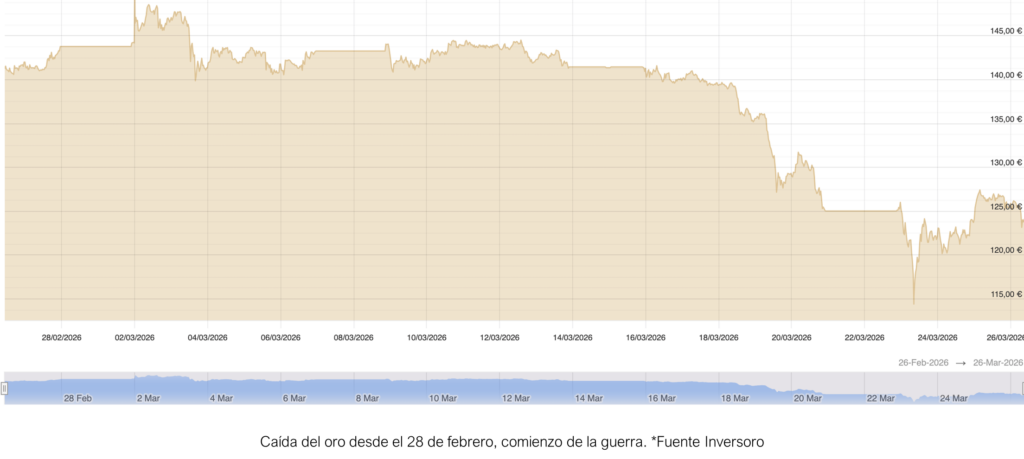Click navigator timeline at 28 Feb
The width and height of the screenshot is (1024, 459).
(x=78, y=398)
